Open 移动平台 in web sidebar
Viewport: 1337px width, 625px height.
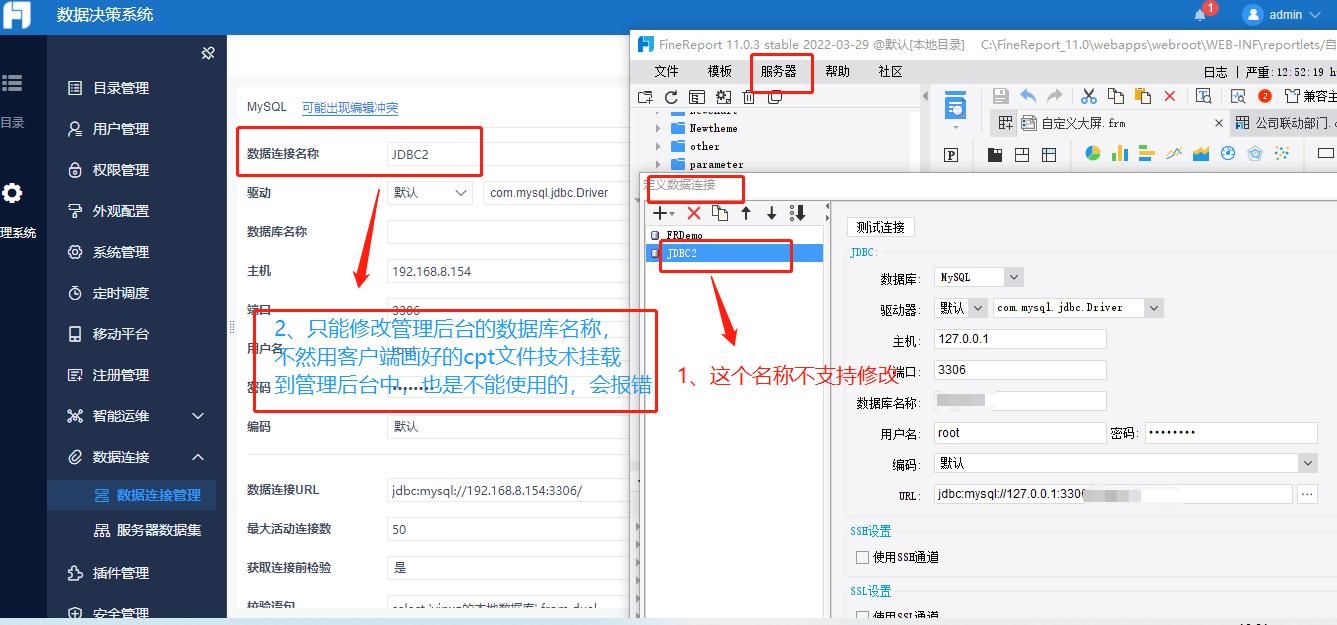pos(120,334)
